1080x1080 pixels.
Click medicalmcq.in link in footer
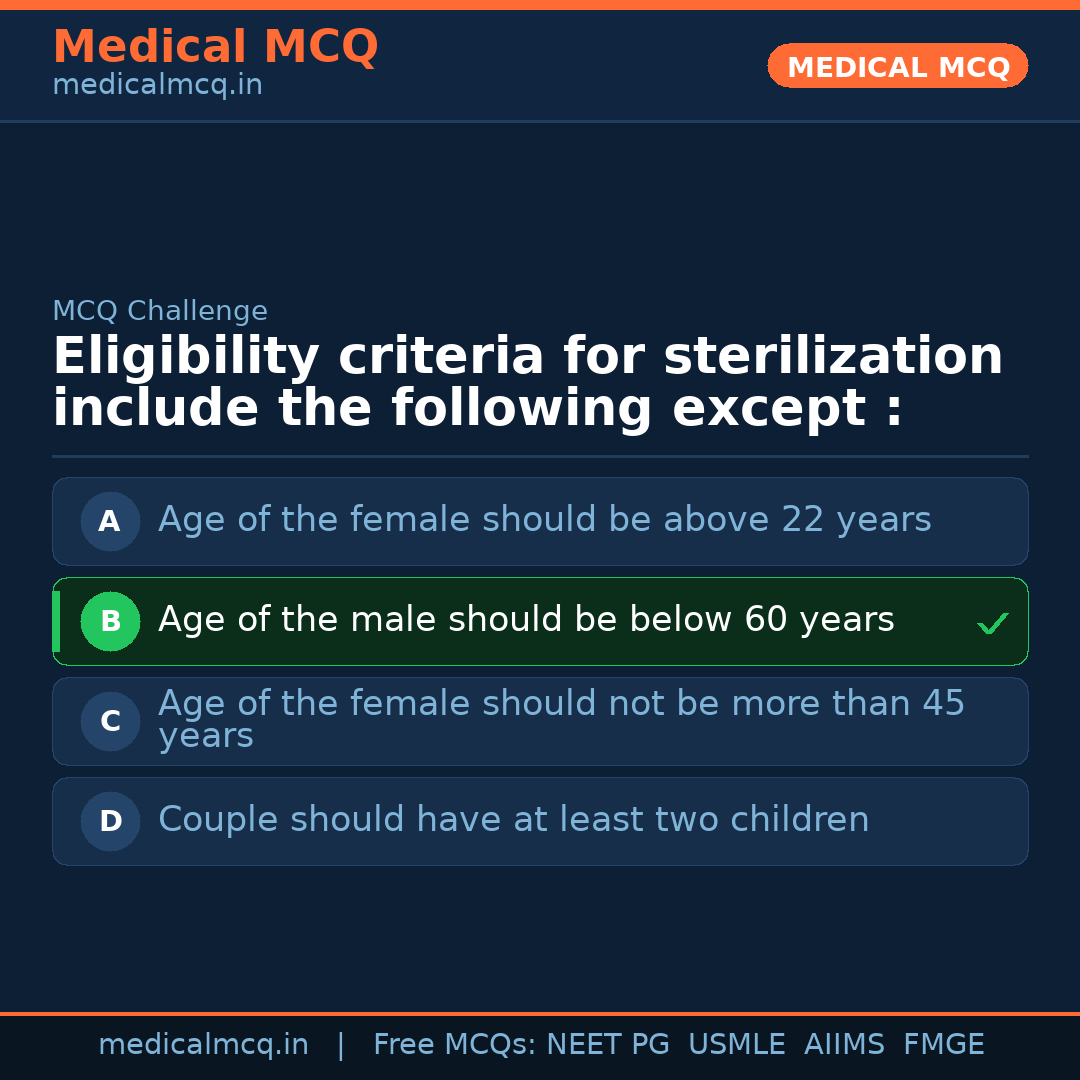(203, 1045)
